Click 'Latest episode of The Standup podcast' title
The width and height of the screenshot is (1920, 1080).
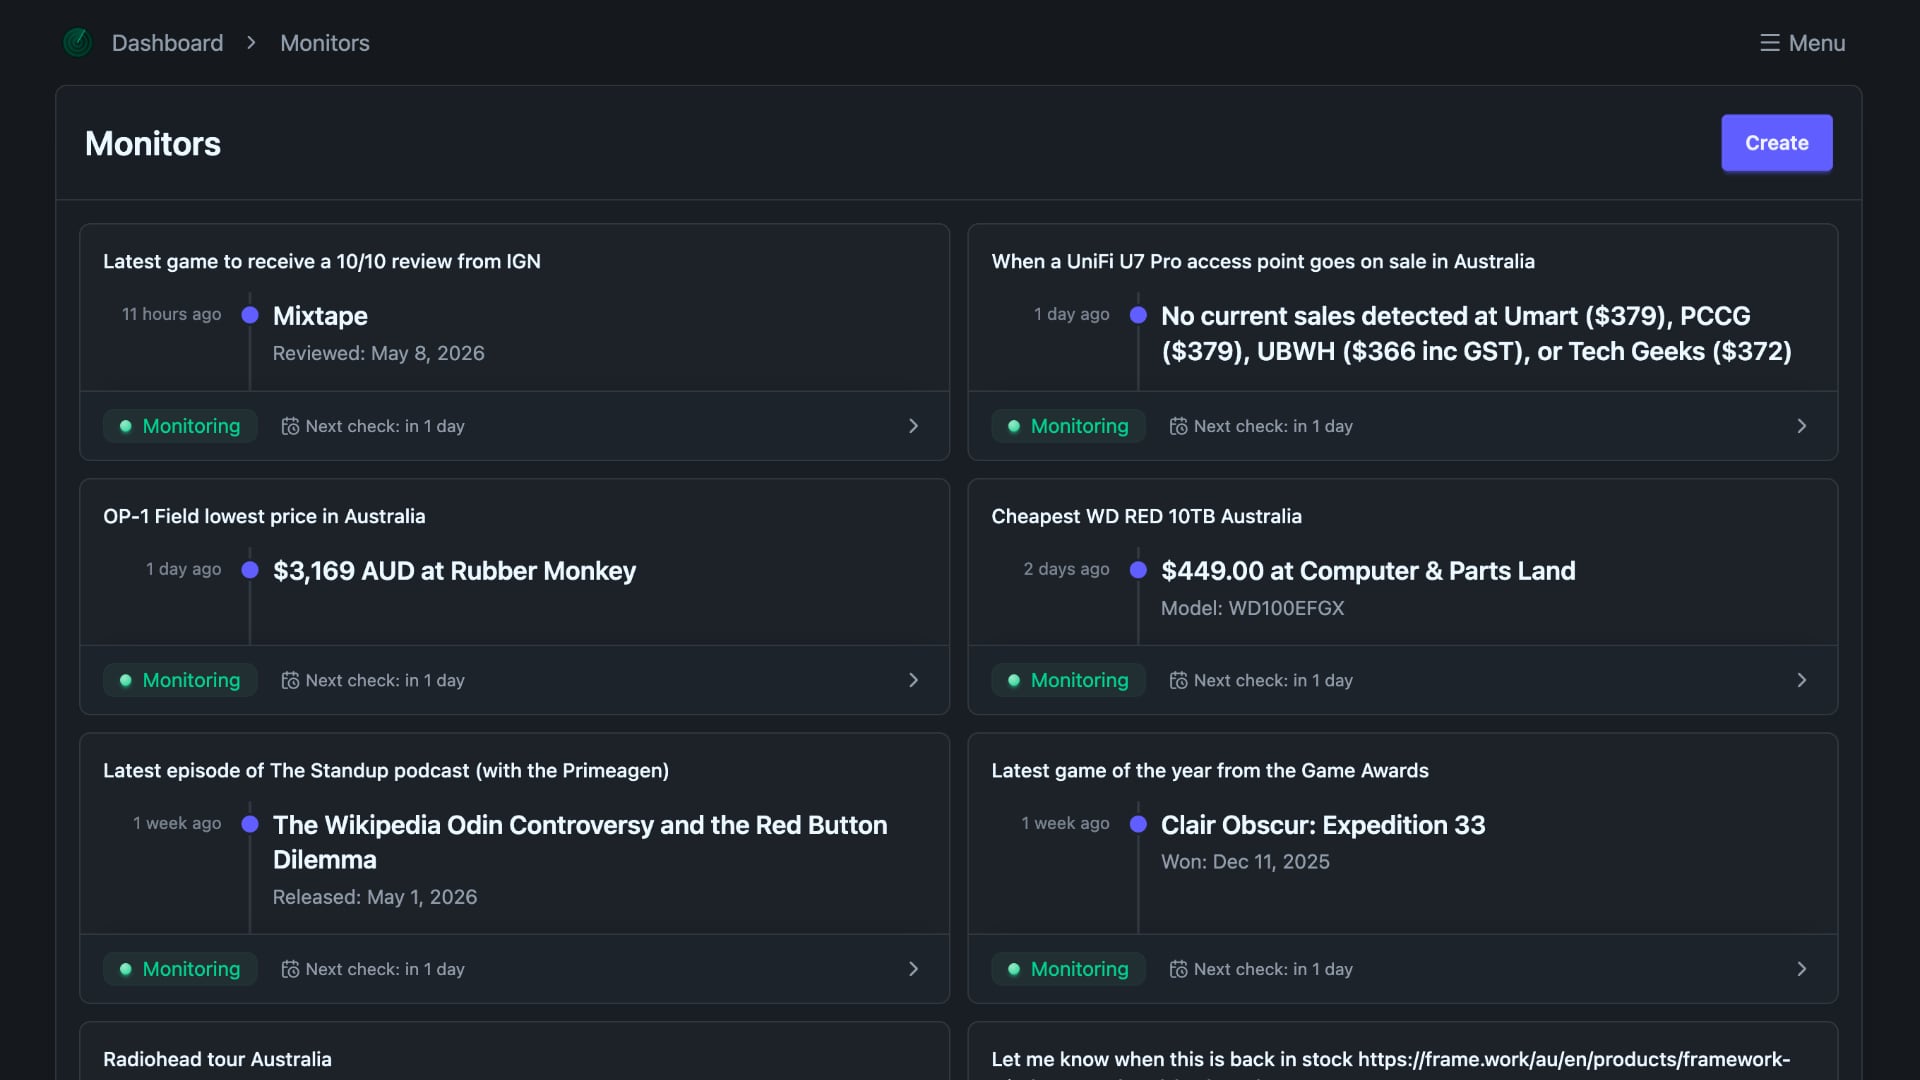pos(386,770)
